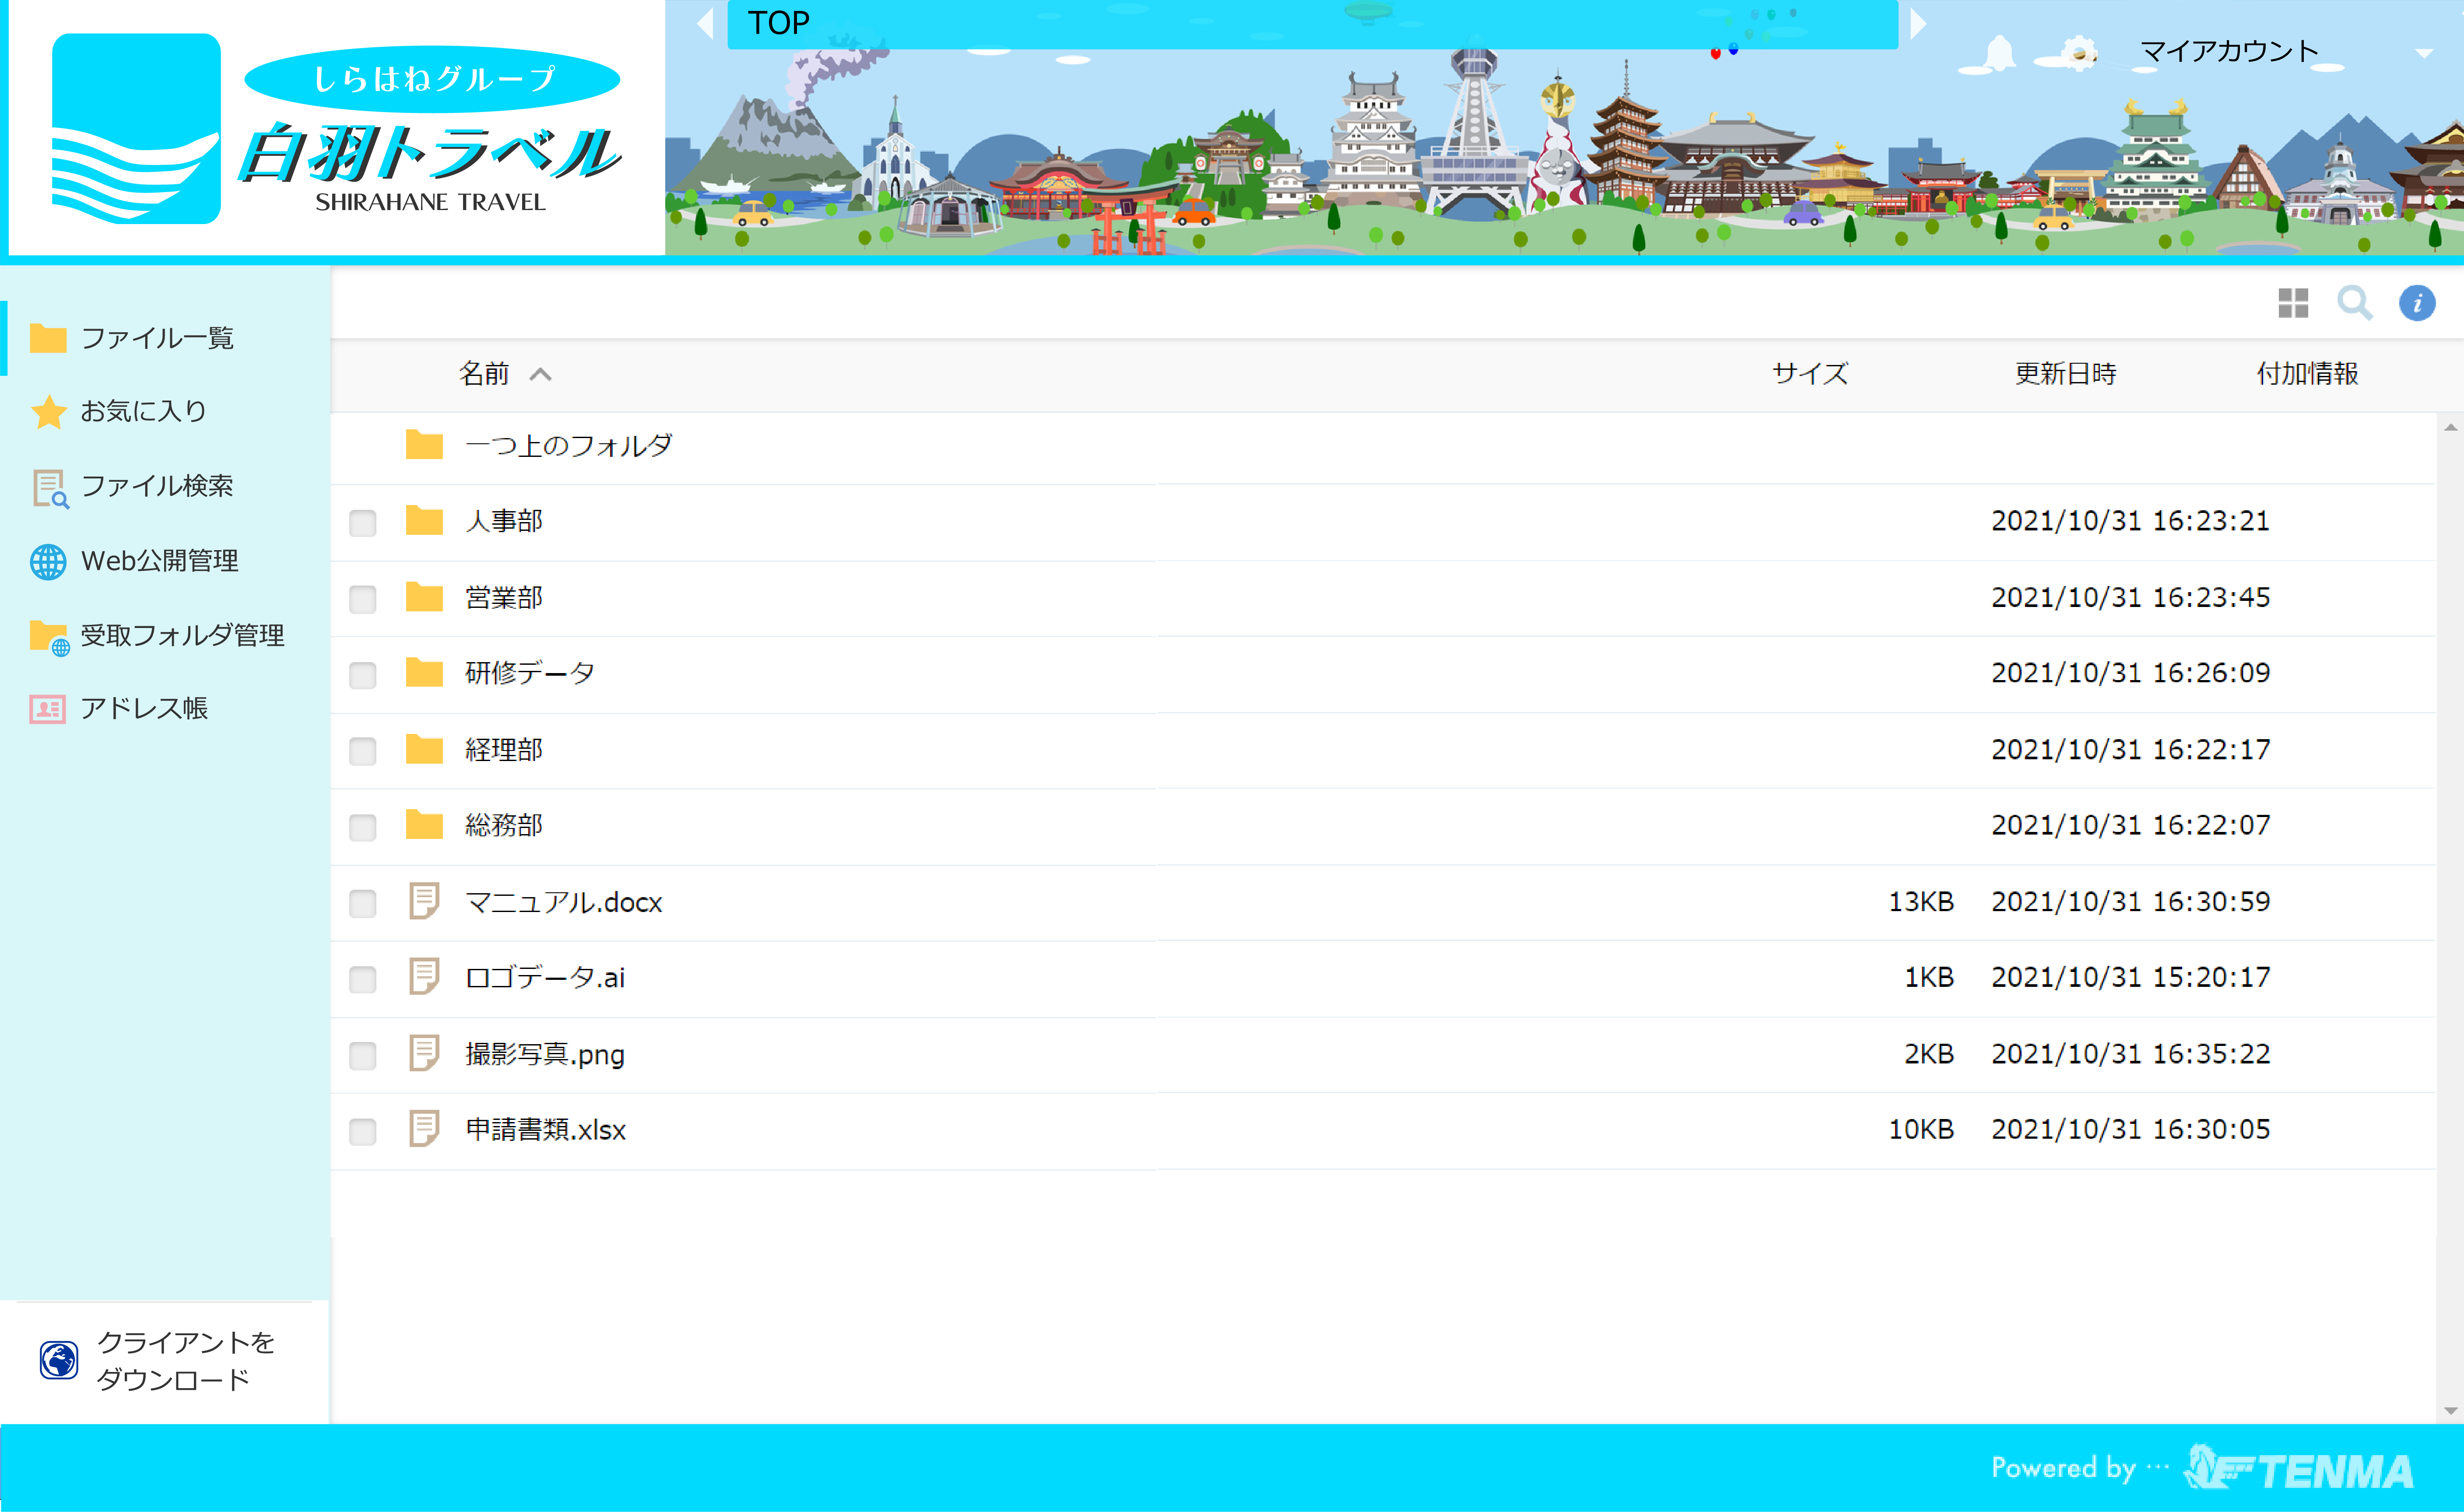
Task: Select checkbox for 経理部 folder
Action: (362, 751)
